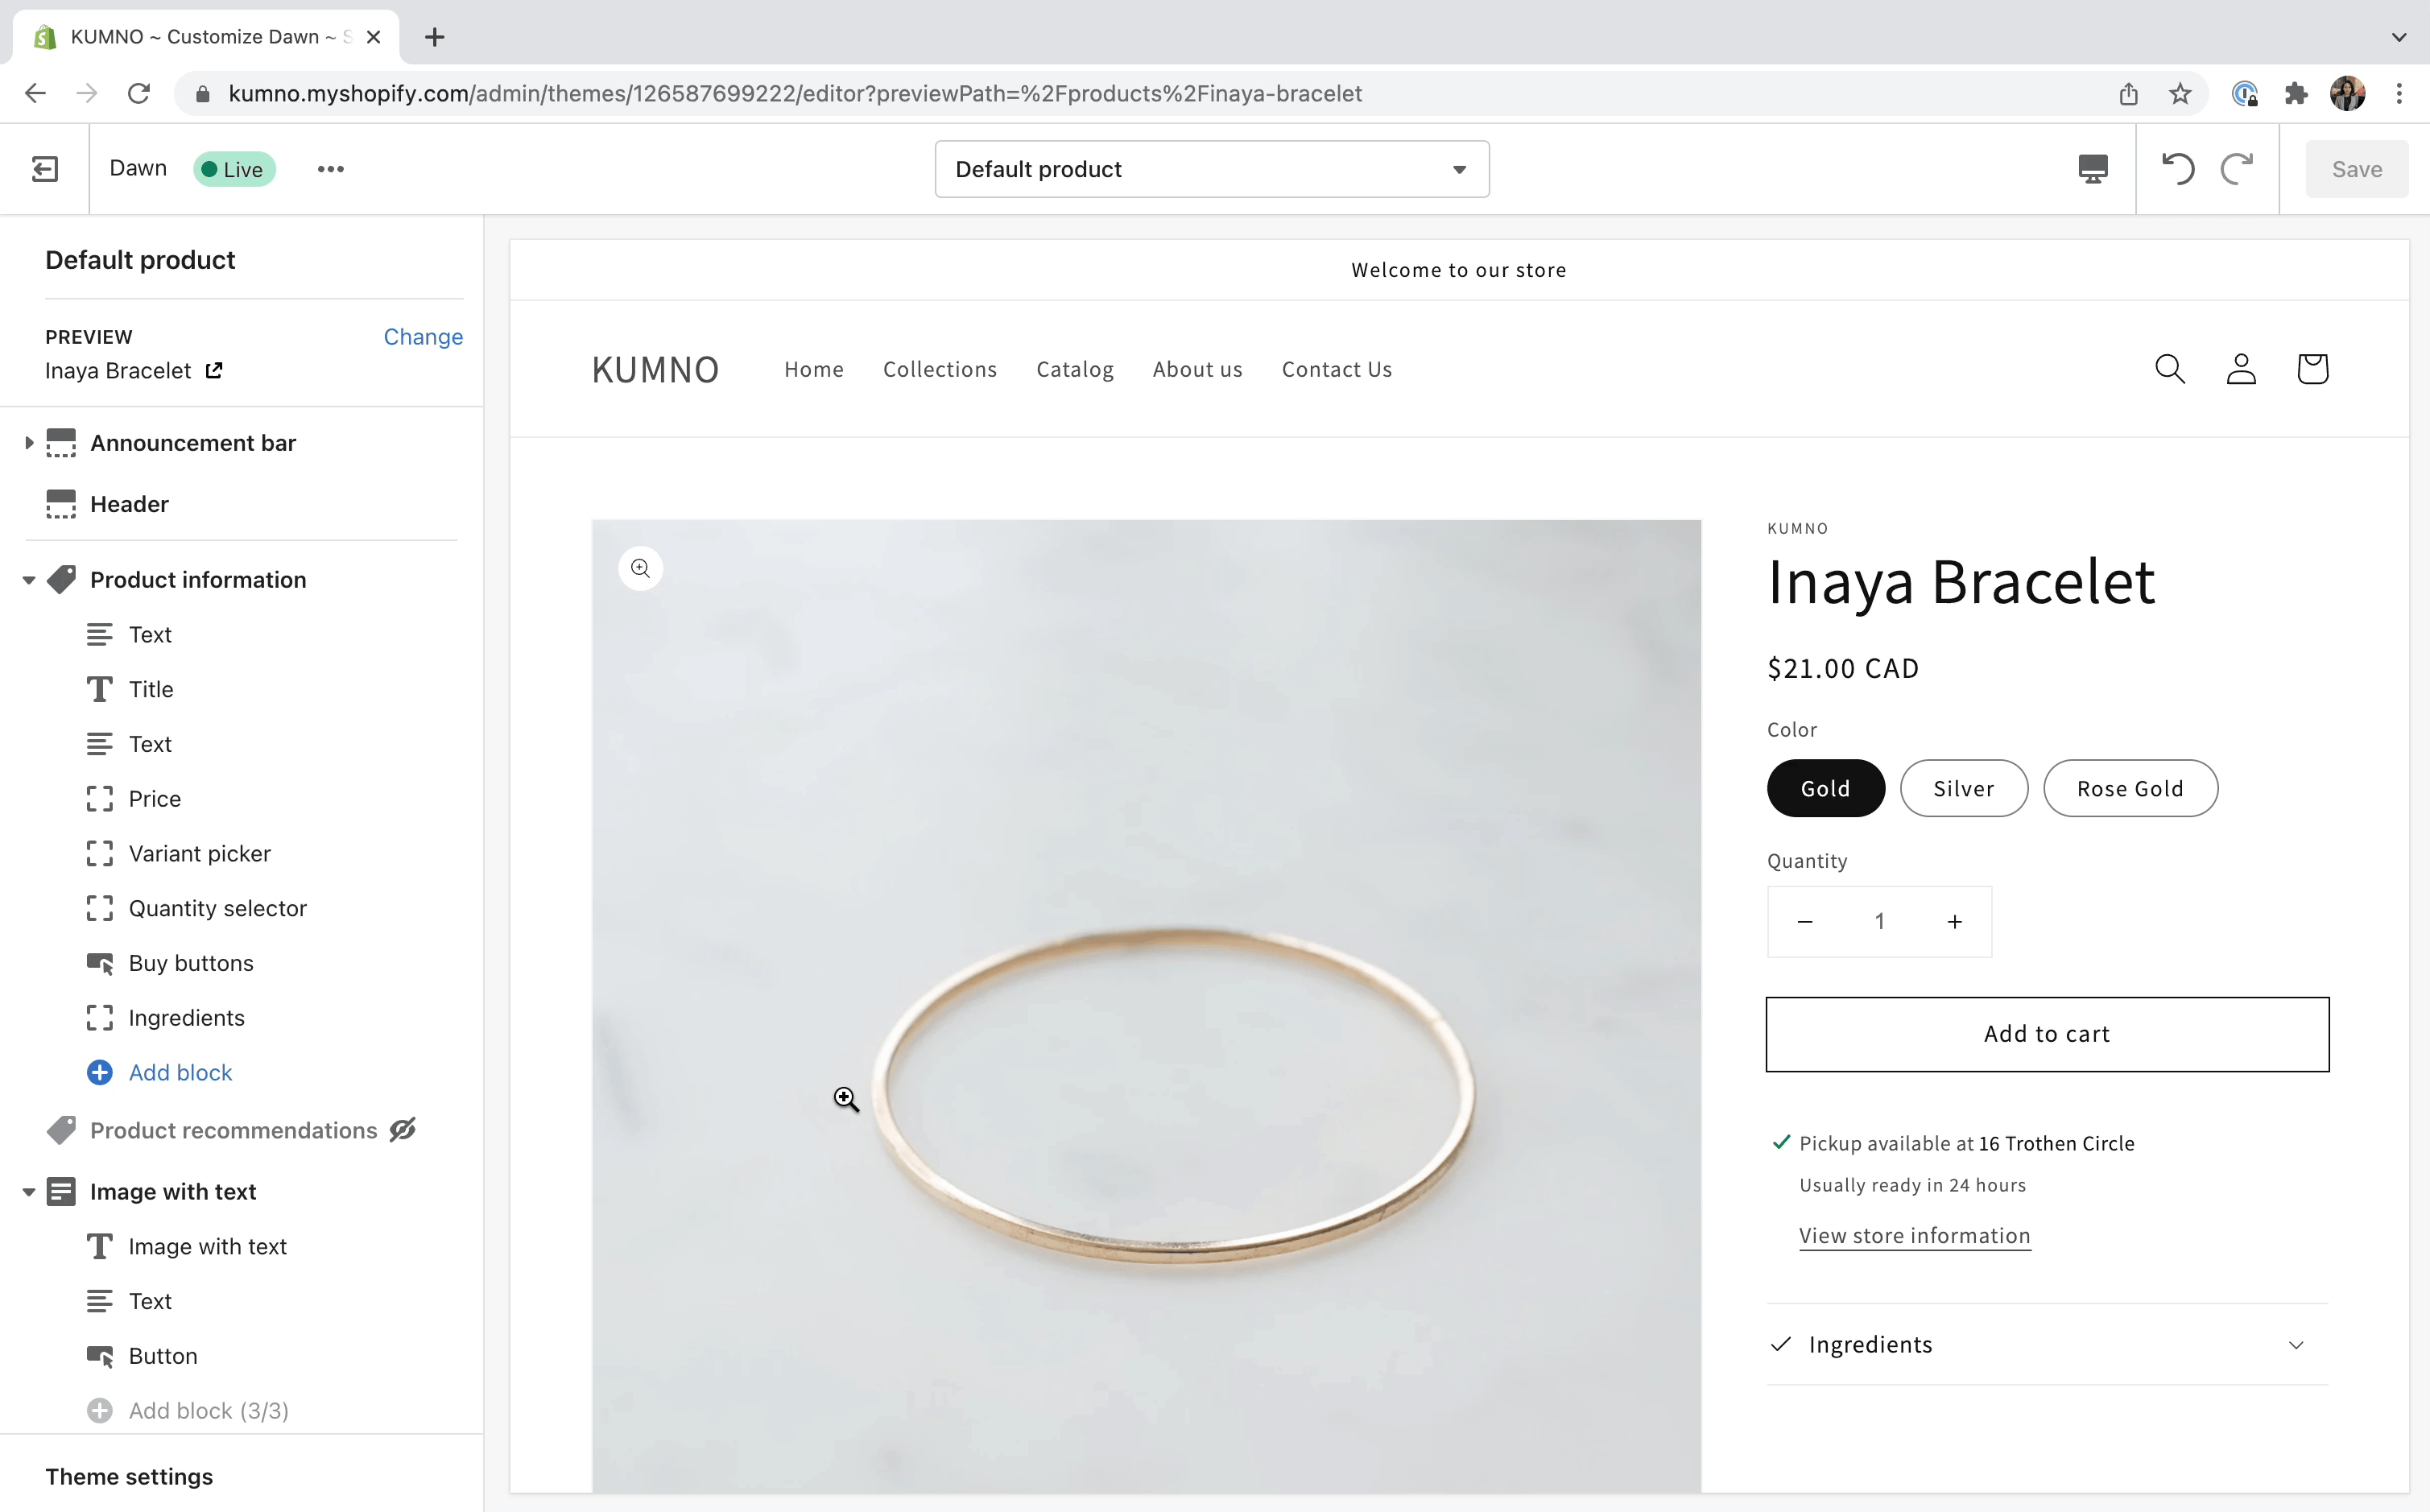Click undo button in theme editor toolbar
This screenshot has width=2430, height=1512.
click(2177, 169)
